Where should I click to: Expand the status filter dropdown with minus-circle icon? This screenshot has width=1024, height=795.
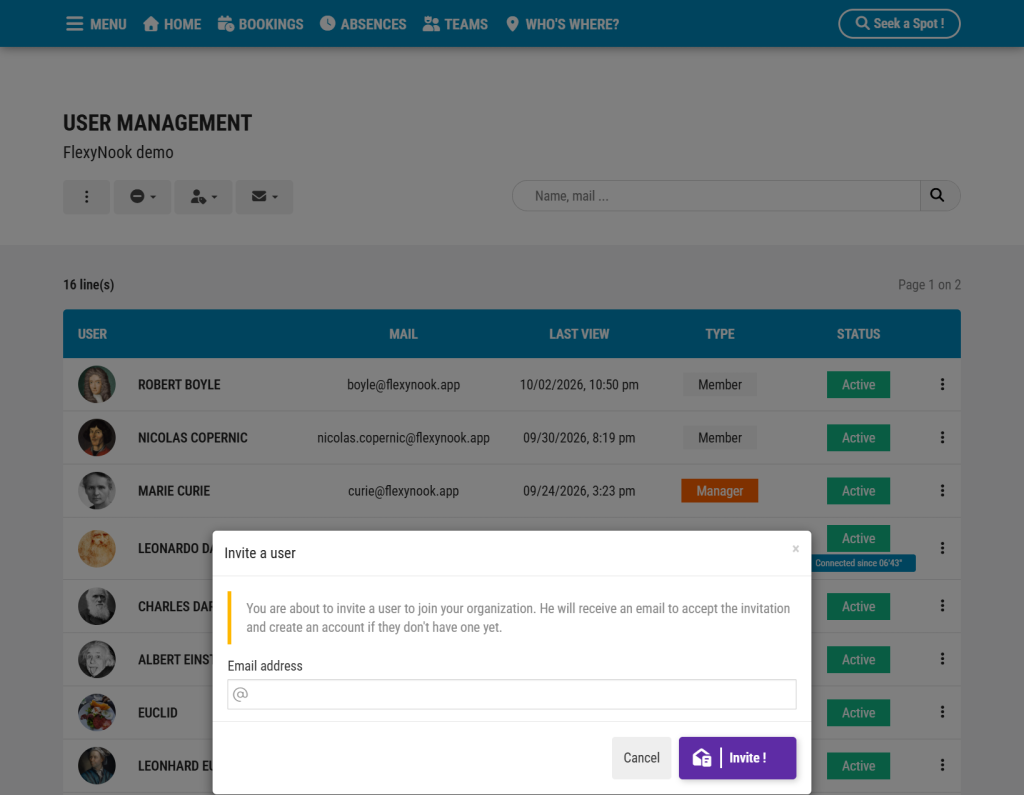point(142,197)
